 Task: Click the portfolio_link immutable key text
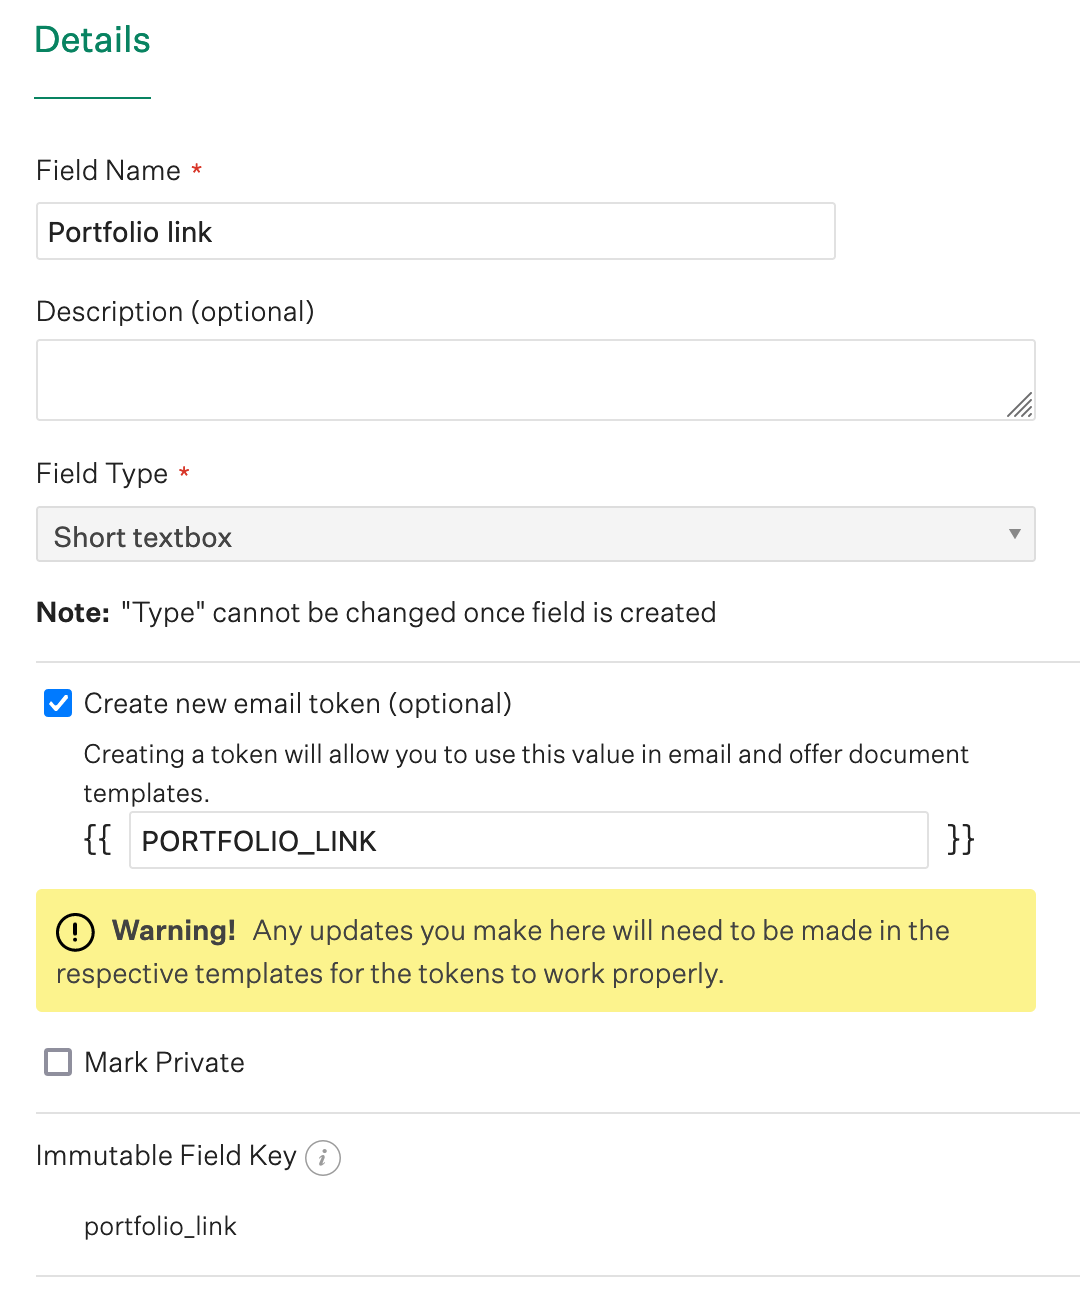pos(161,1226)
